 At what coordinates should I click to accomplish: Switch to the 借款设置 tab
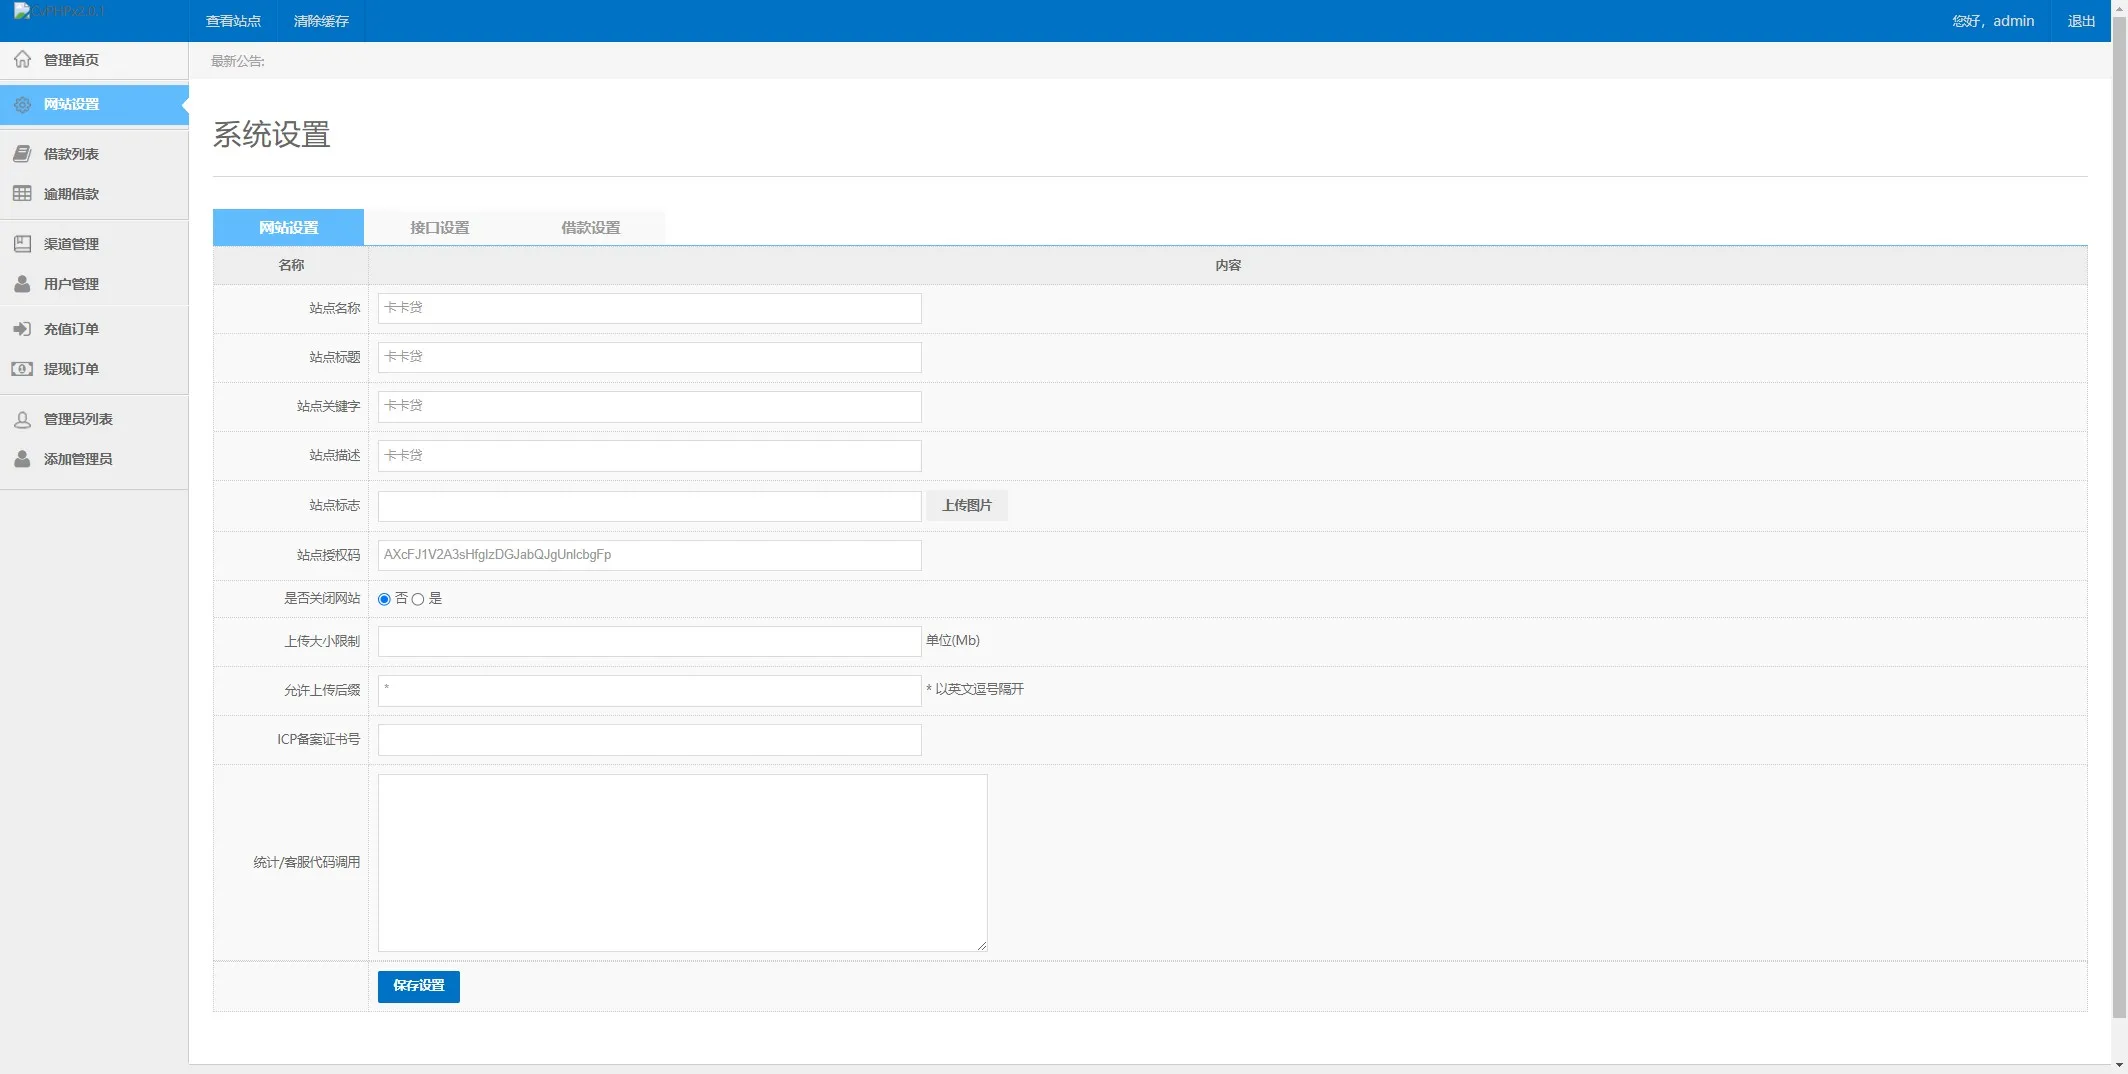tap(590, 228)
